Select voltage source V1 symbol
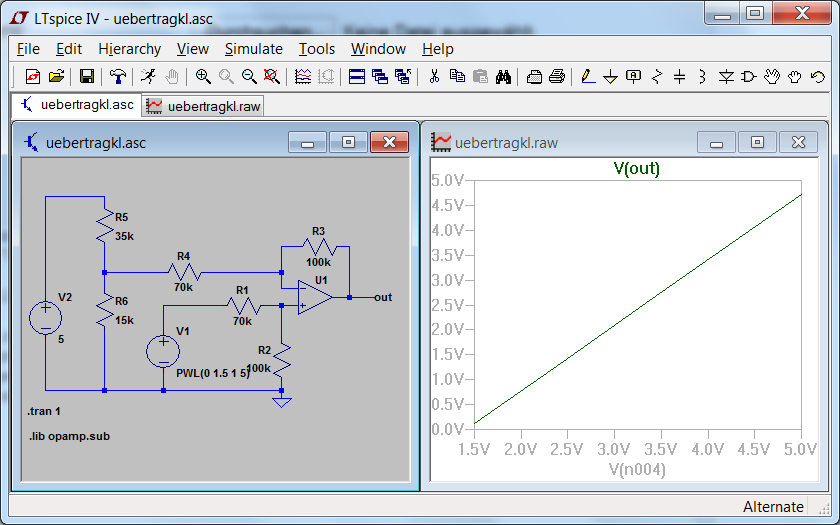This screenshot has height=525, width=840. coord(163,351)
